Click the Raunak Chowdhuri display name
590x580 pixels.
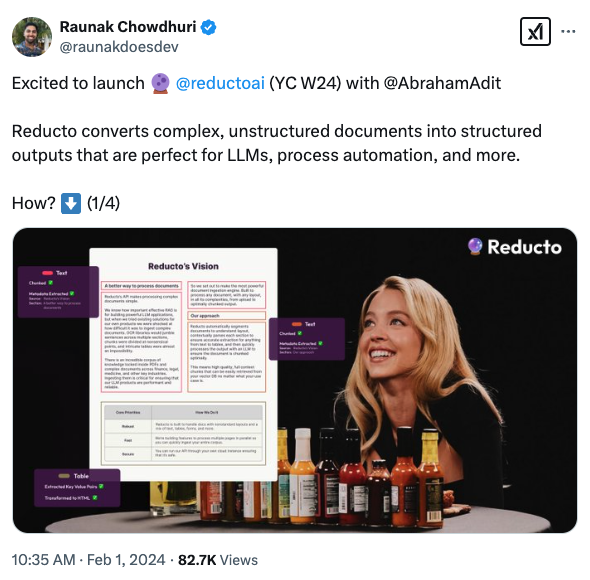[x=128, y=27]
